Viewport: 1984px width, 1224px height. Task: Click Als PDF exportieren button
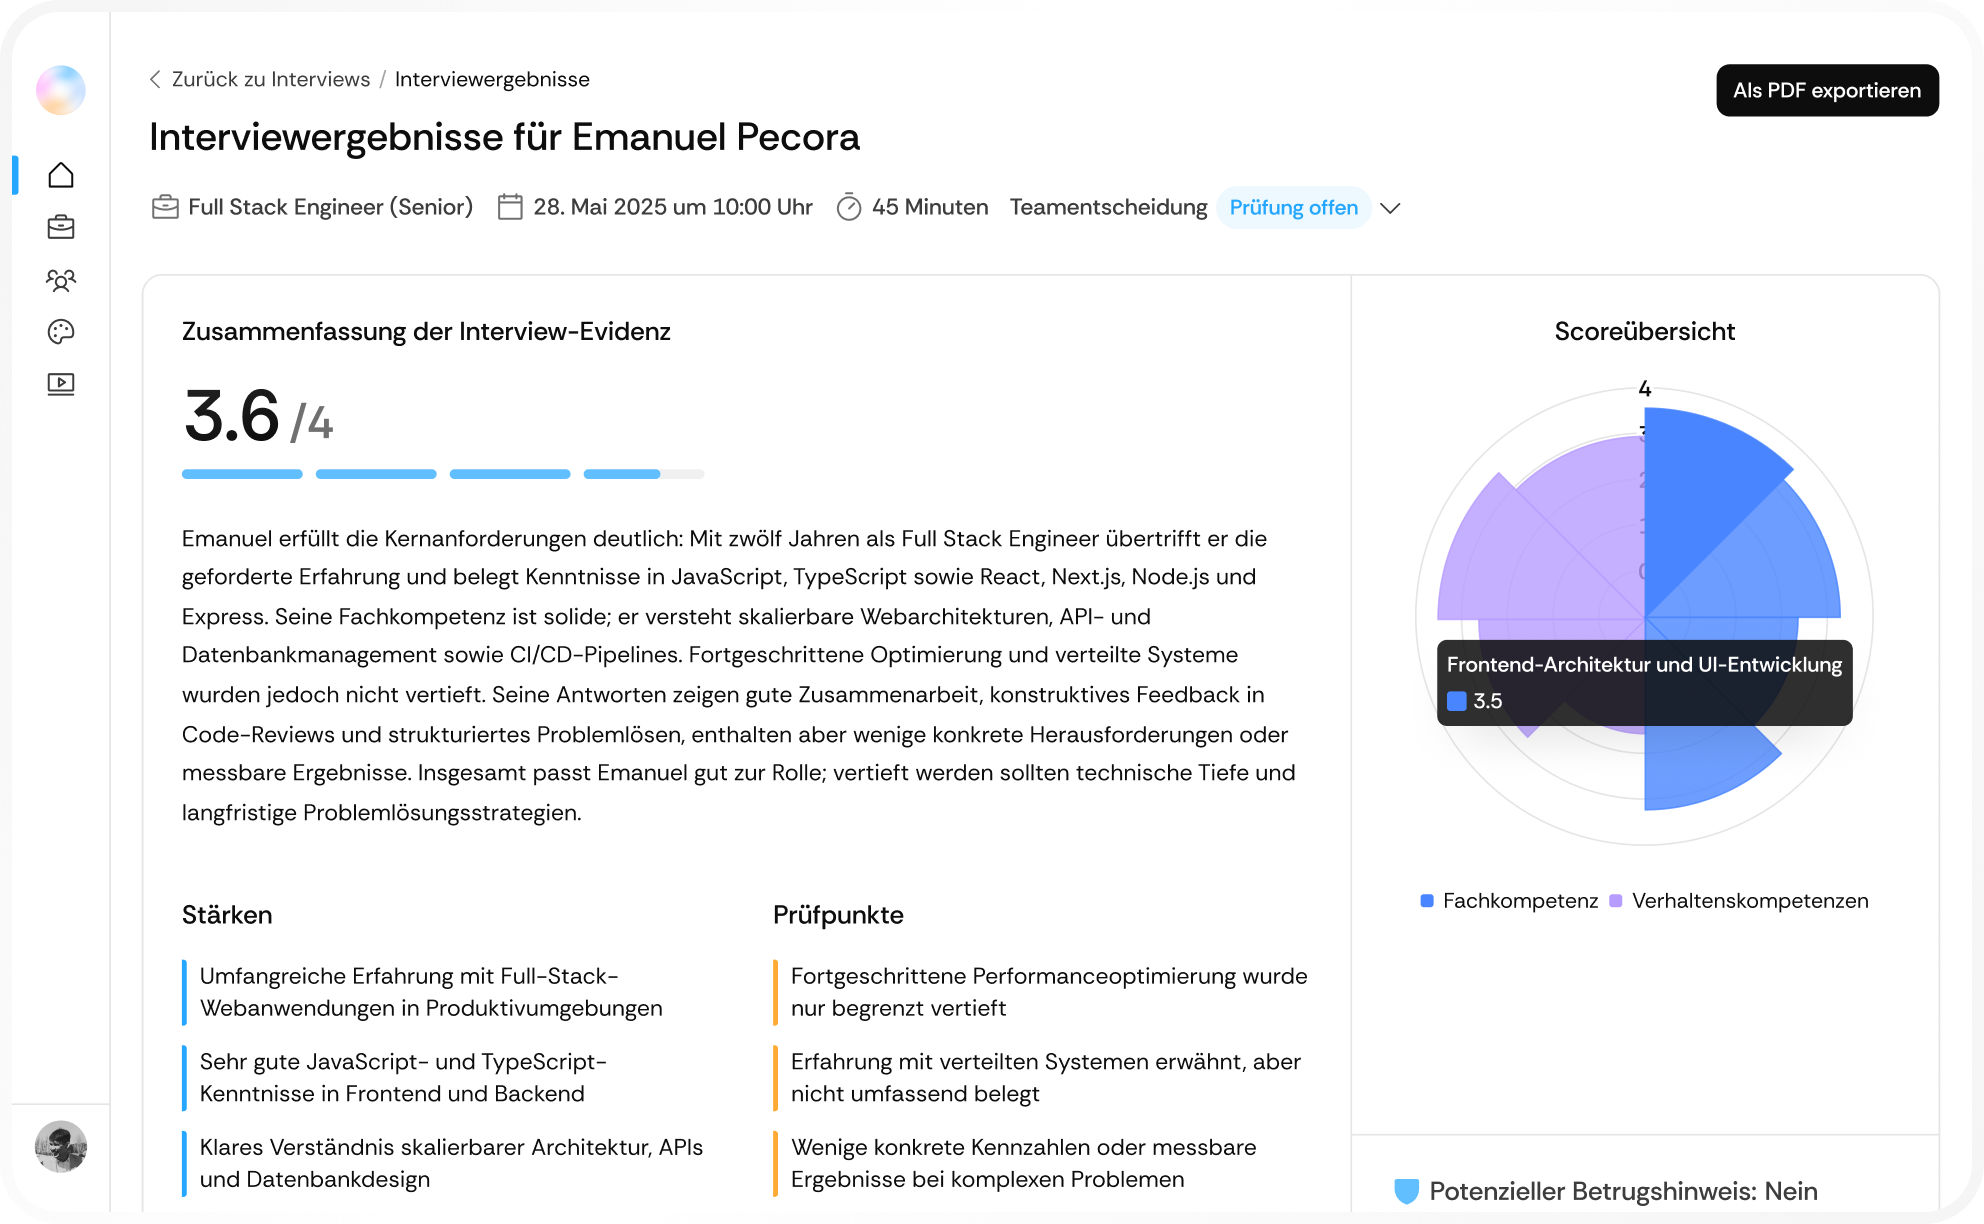tap(1827, 90)
